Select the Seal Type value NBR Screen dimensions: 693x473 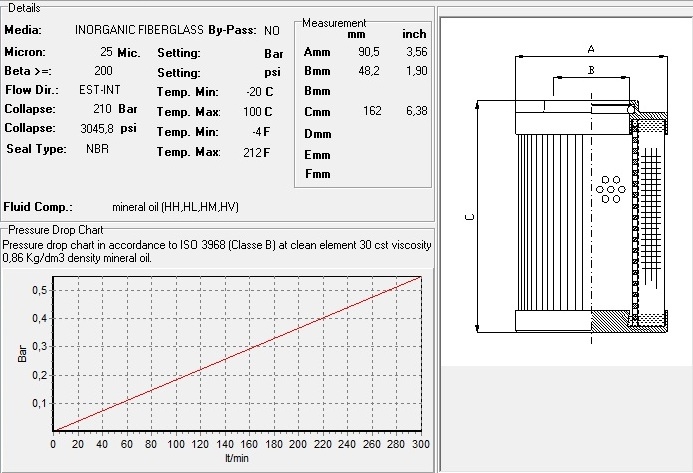97,149
